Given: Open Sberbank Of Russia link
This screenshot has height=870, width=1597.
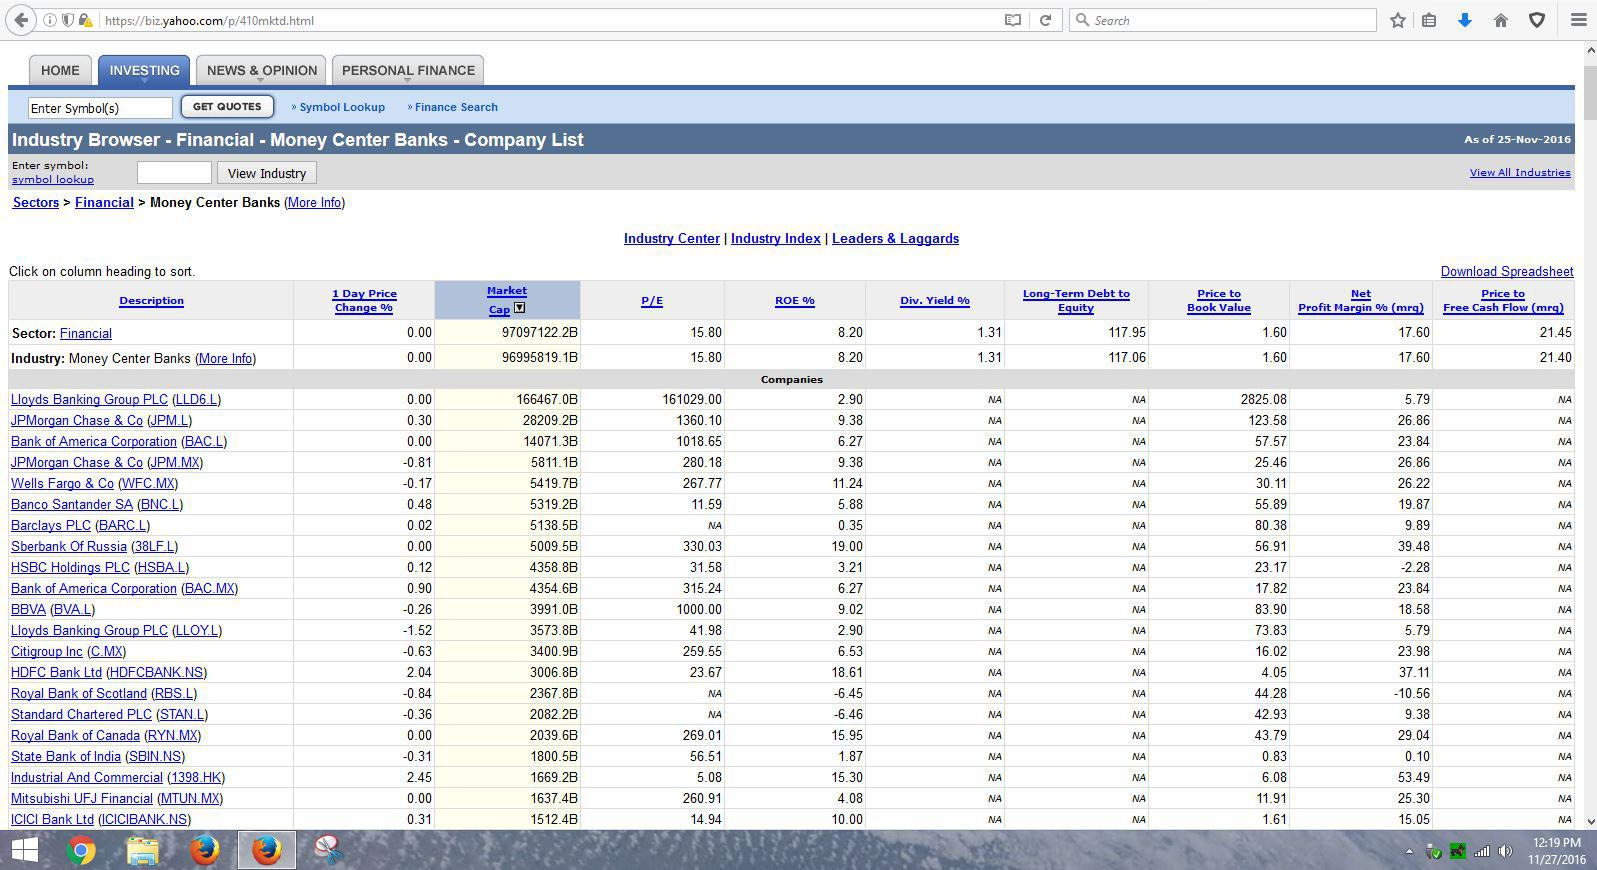Looking at the screenshot, I should click(x=69, y=546).
